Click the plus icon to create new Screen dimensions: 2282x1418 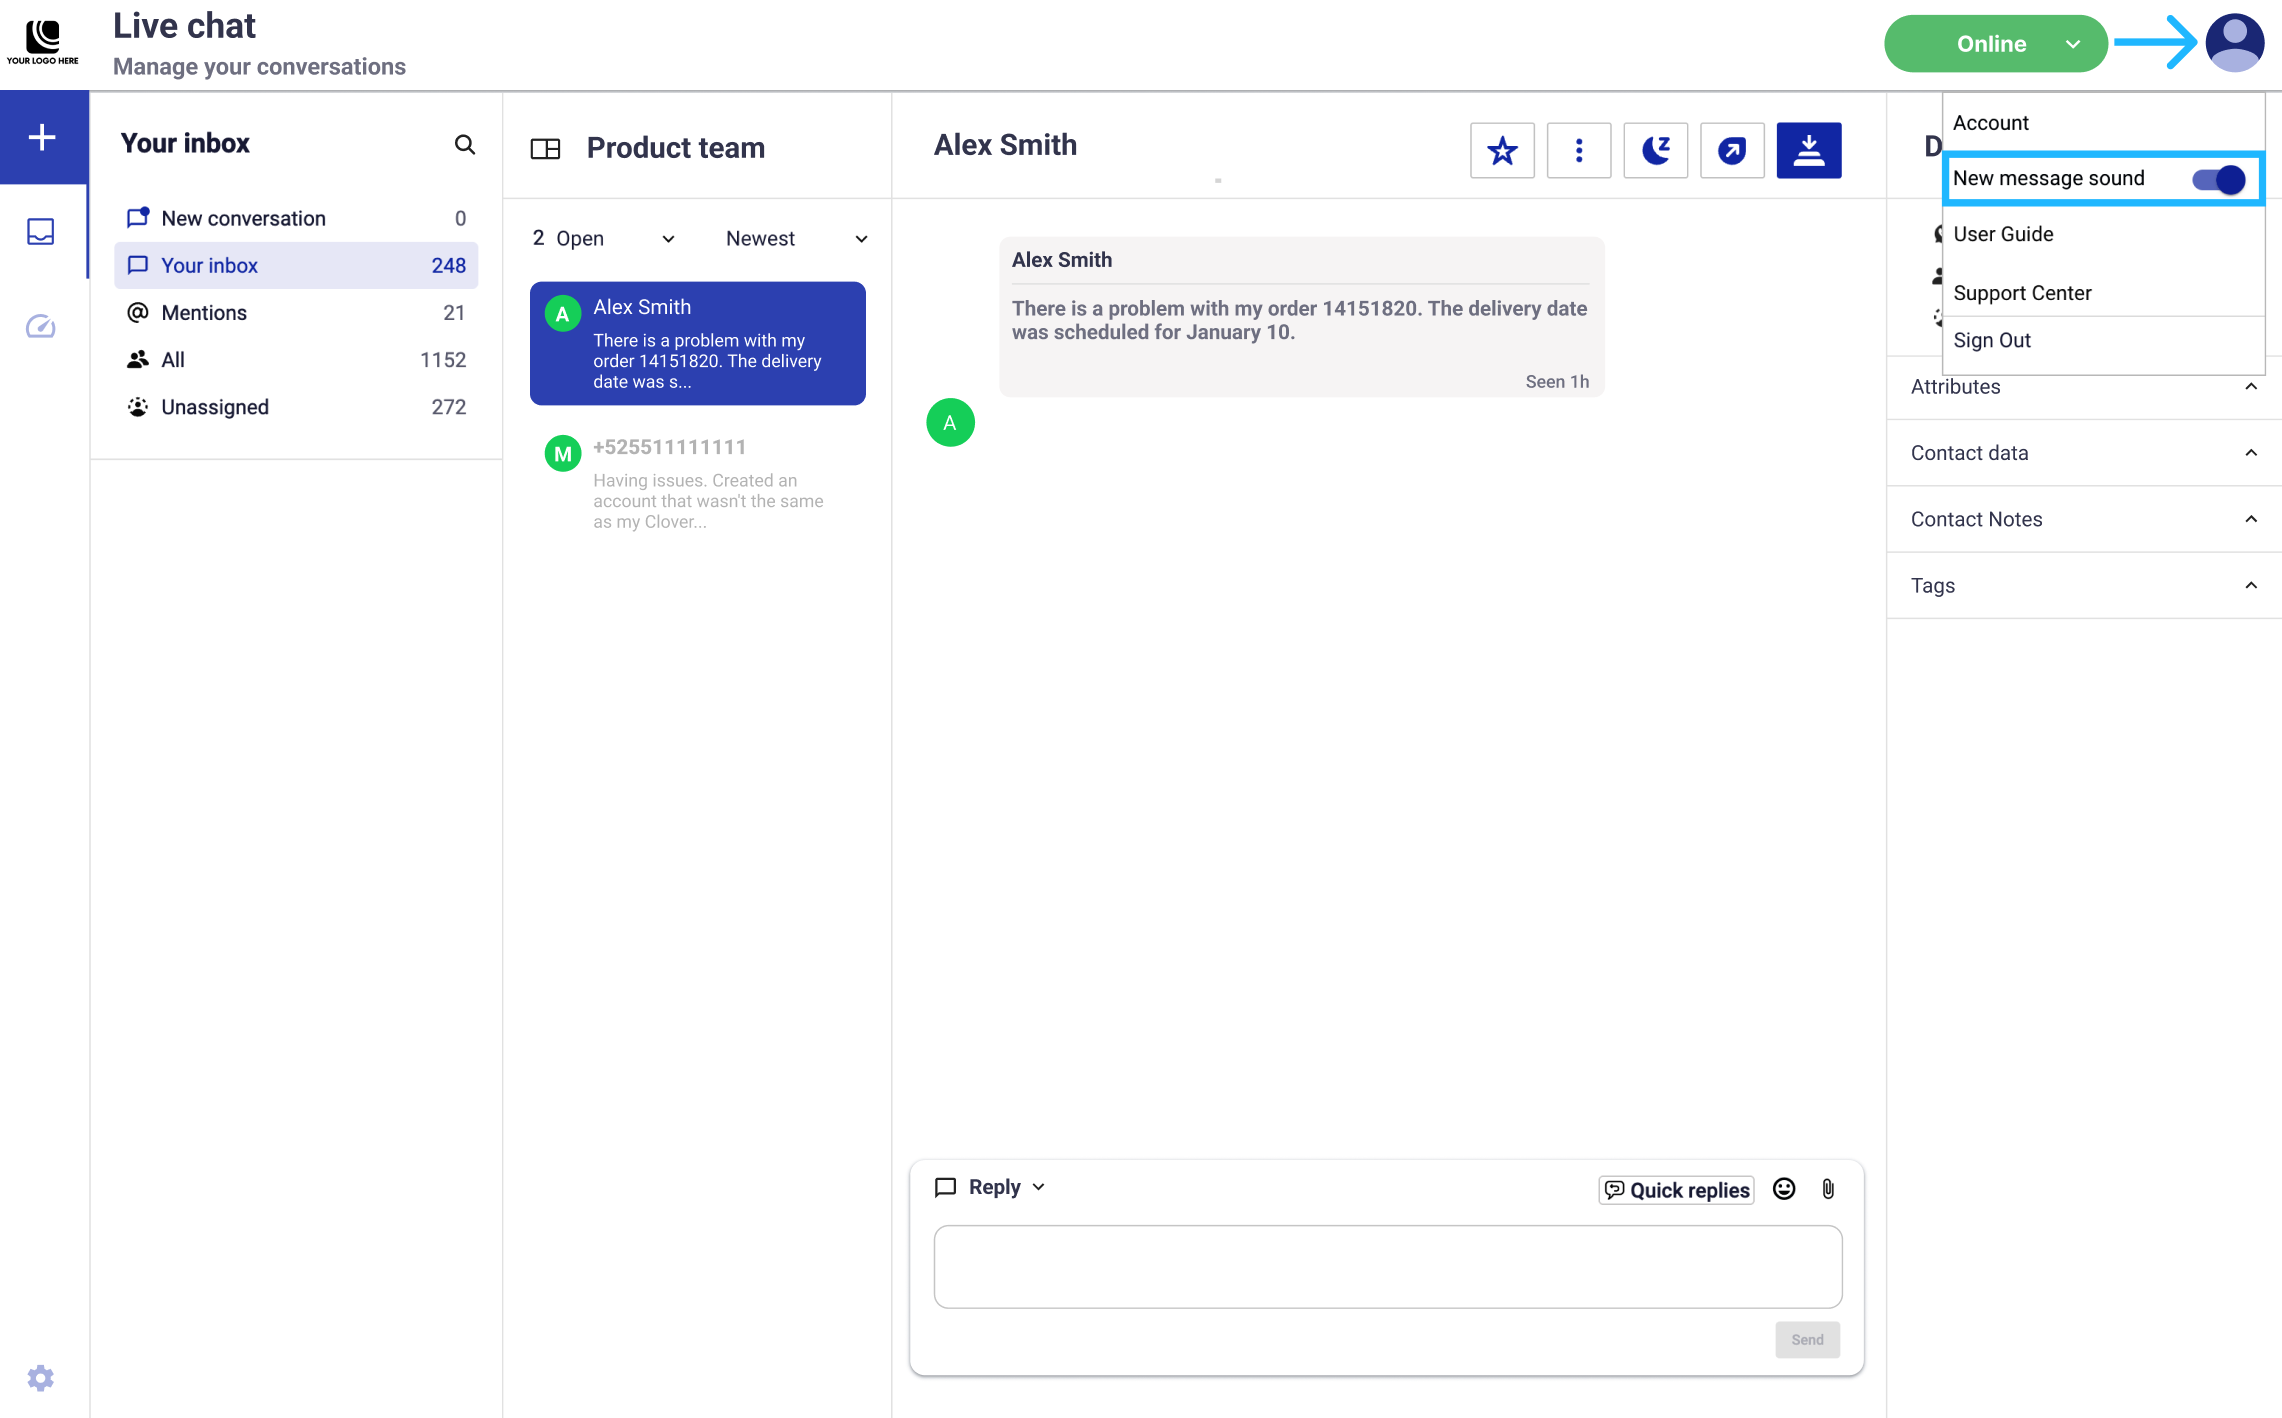(42, 138)
